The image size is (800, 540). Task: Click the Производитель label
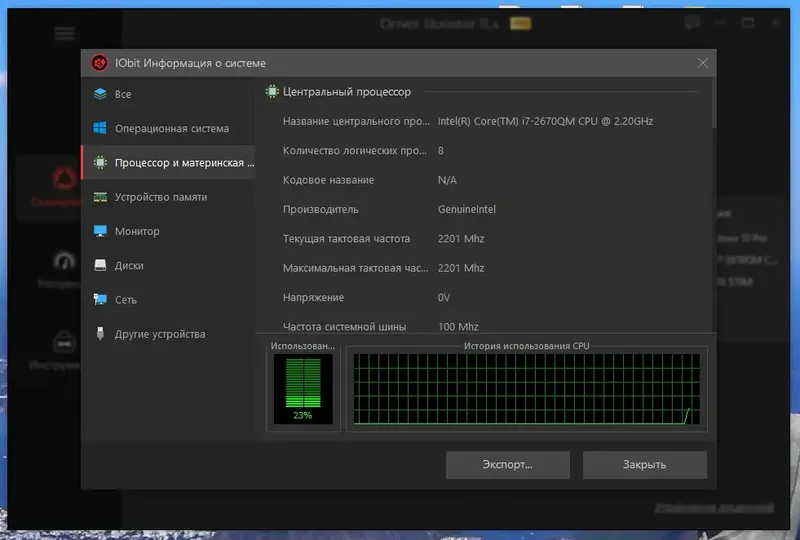[320, 209]
